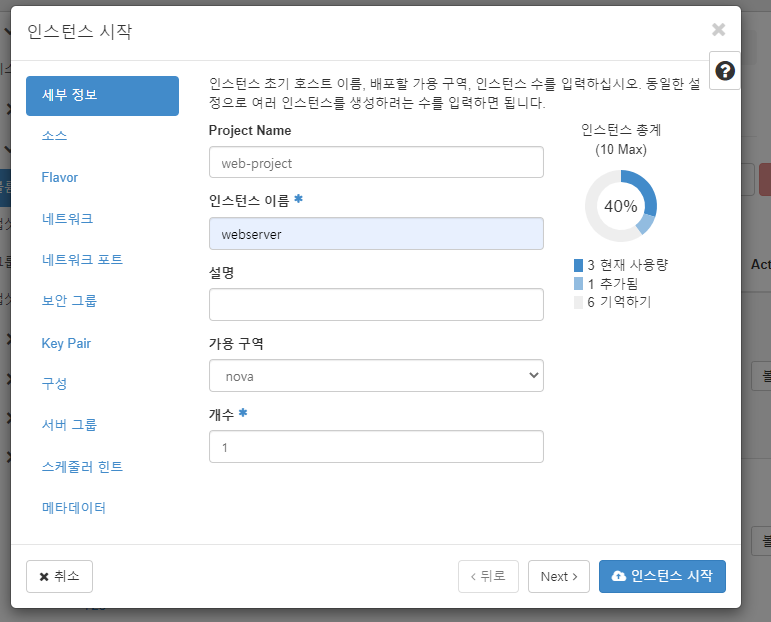Open the 서버 그룹 tab
The width and height of the screenshot is (771, 622).
tap(69, 424)
